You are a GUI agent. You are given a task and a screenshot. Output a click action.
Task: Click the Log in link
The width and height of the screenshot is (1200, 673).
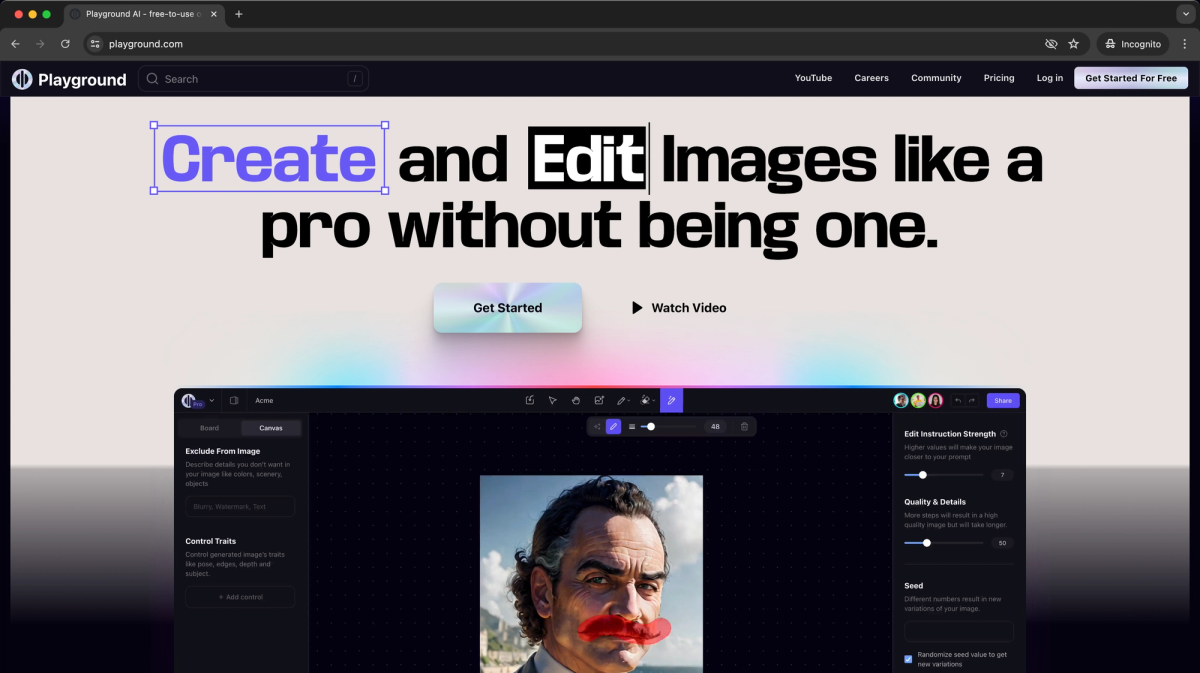(1050, 78)
